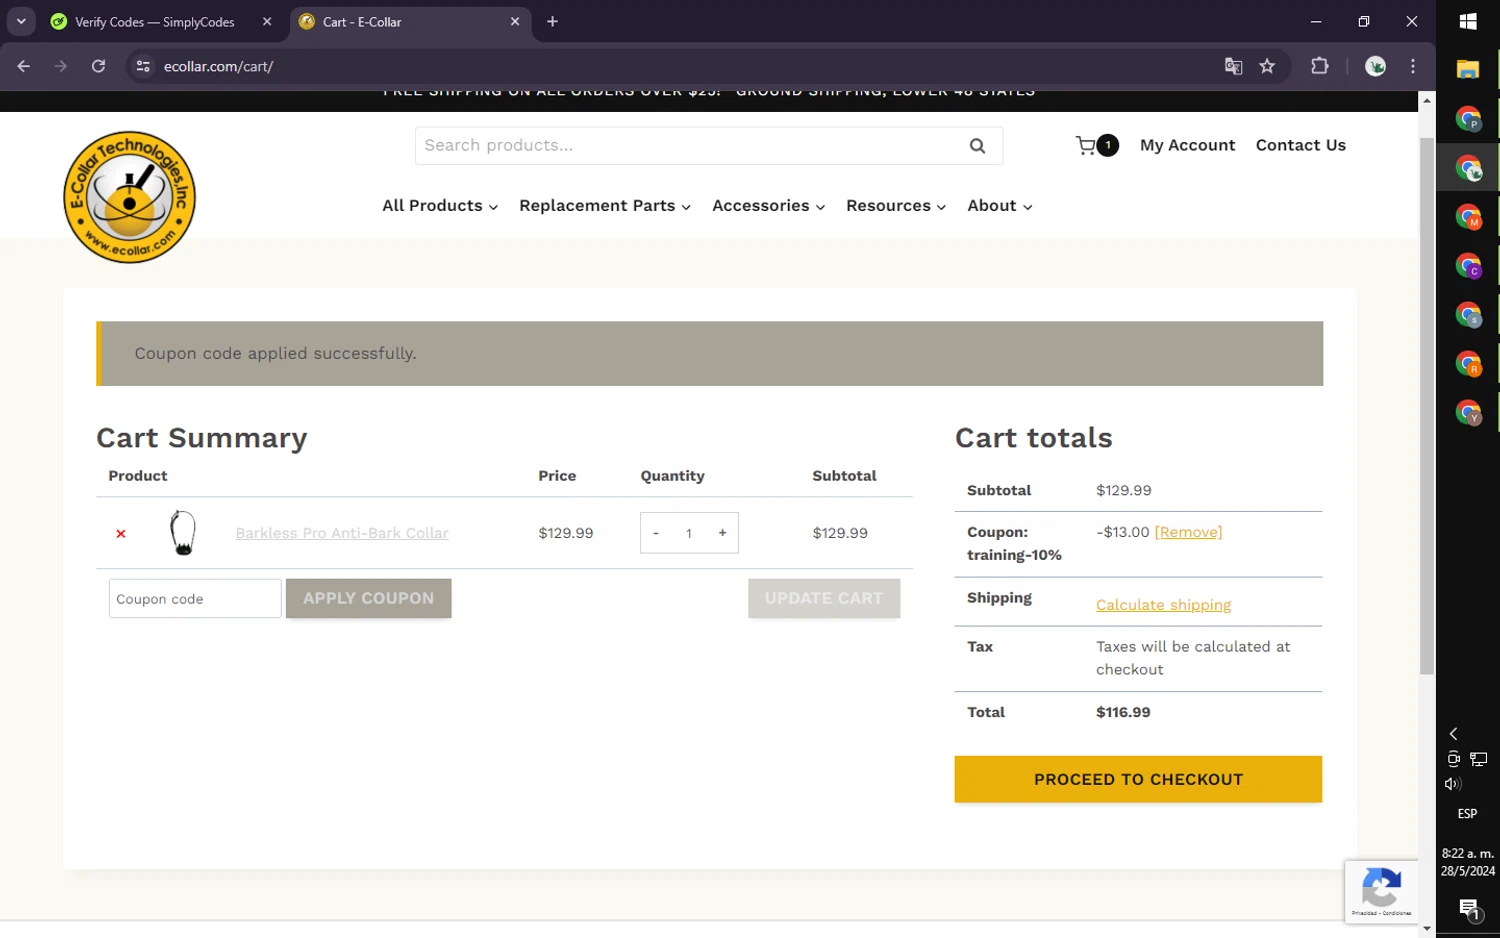Open Contact Us page
This screenshot has height=938, width=1500.
1300,145
